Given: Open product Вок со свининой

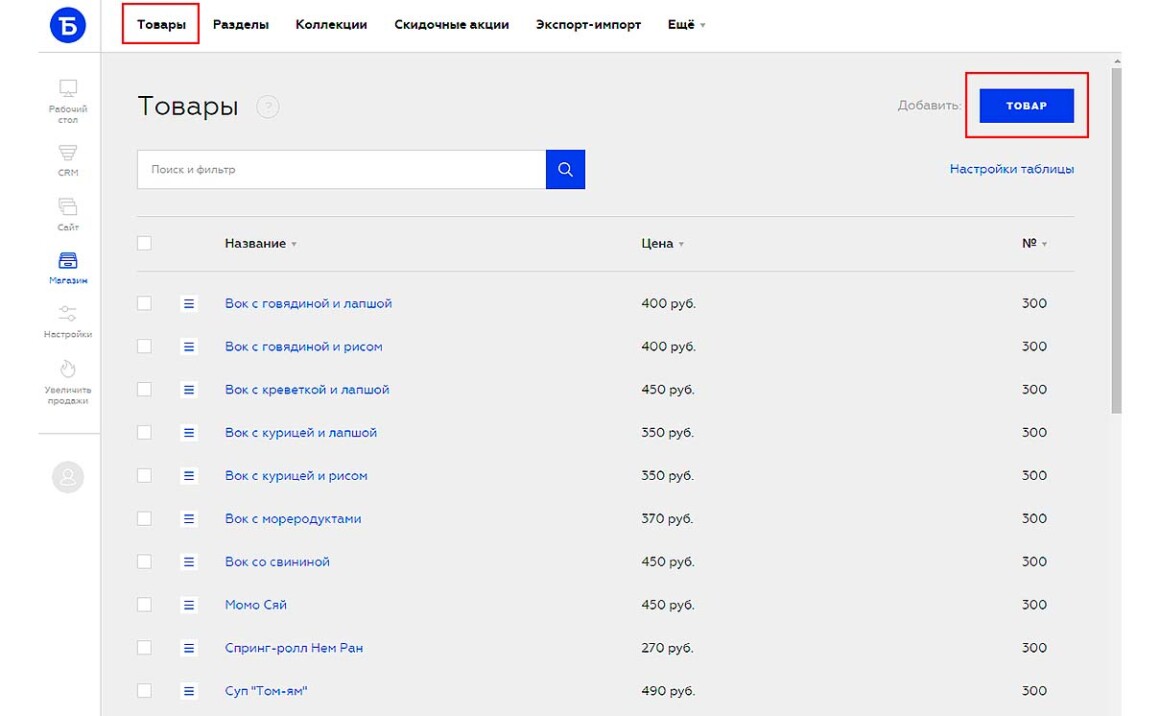Looking at the screenshot, I should pos(277,561).
